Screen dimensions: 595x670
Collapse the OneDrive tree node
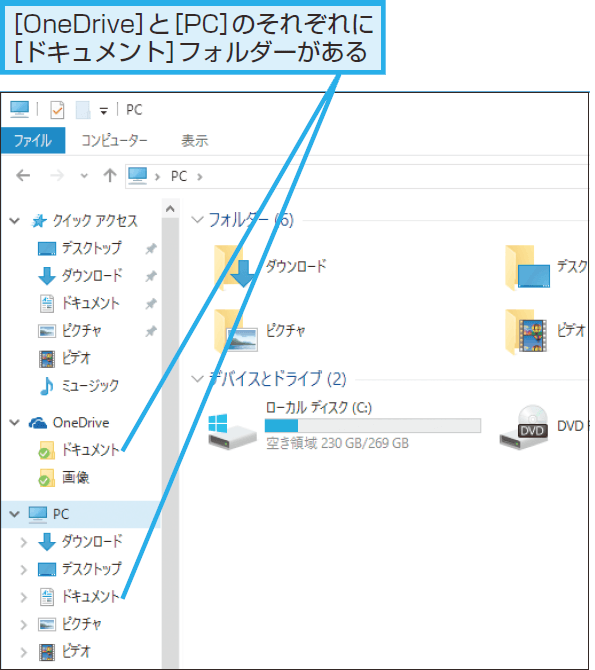(x=15, y=423)
